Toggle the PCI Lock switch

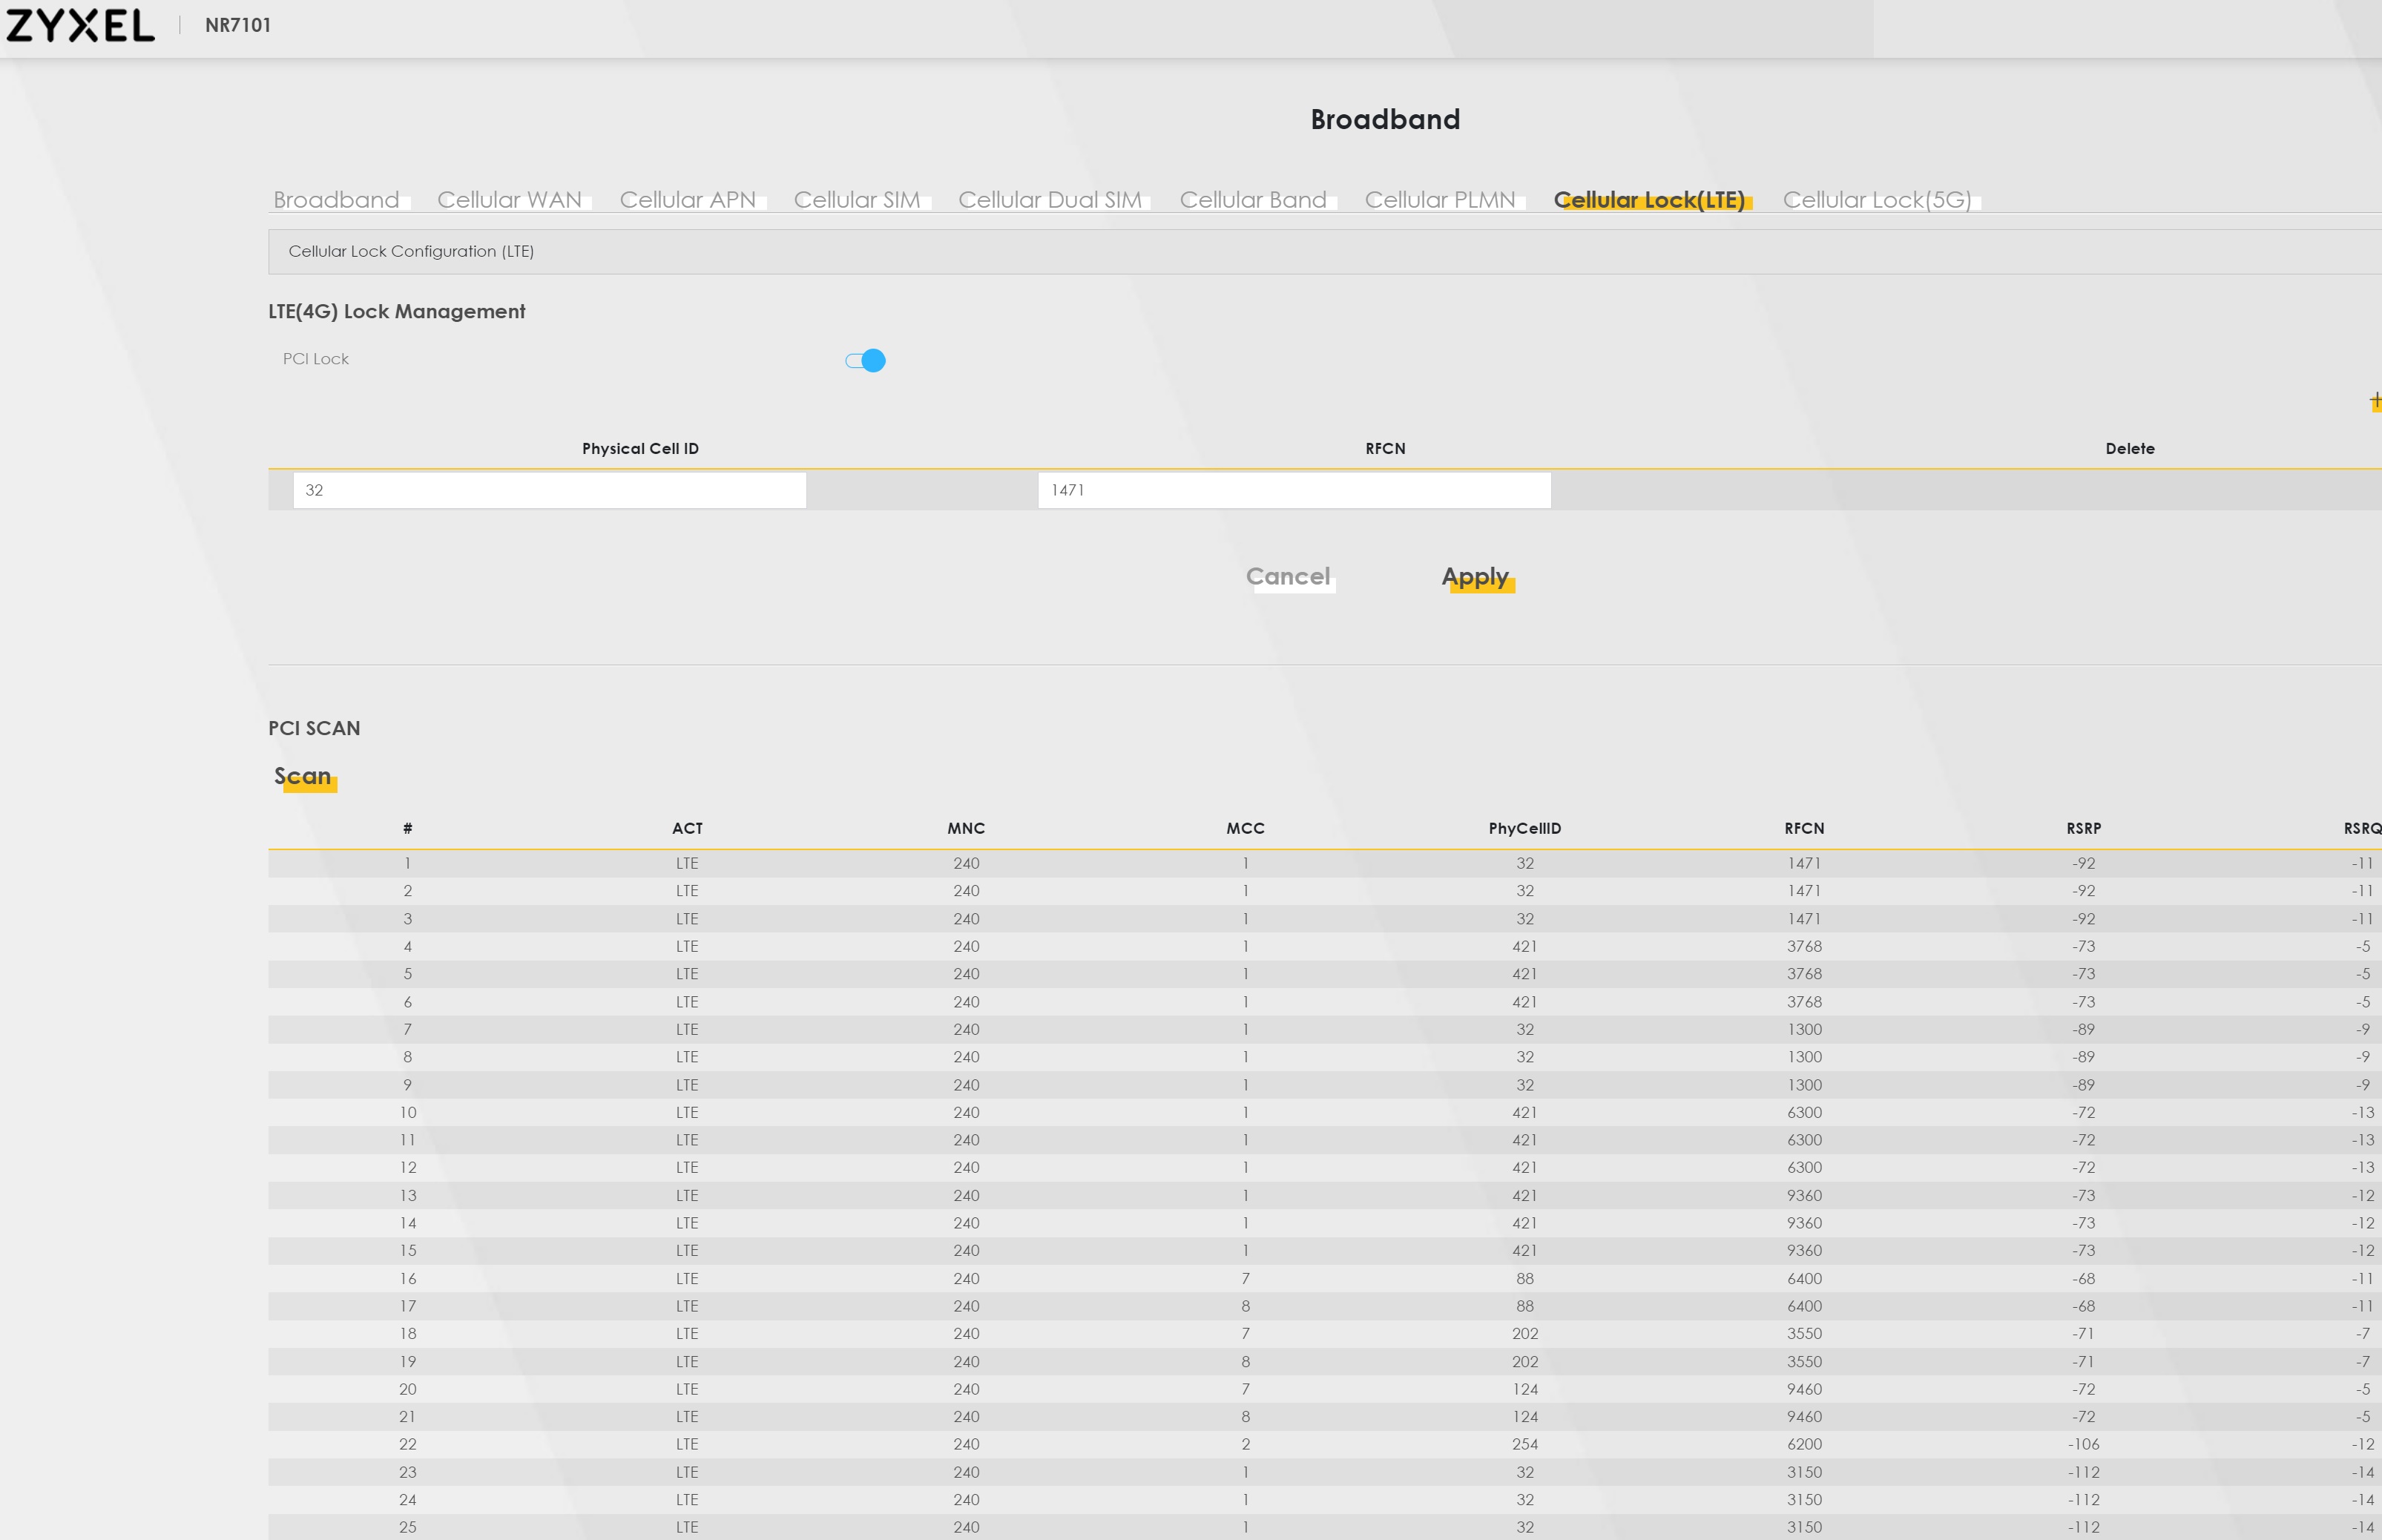tap(865, 360)
